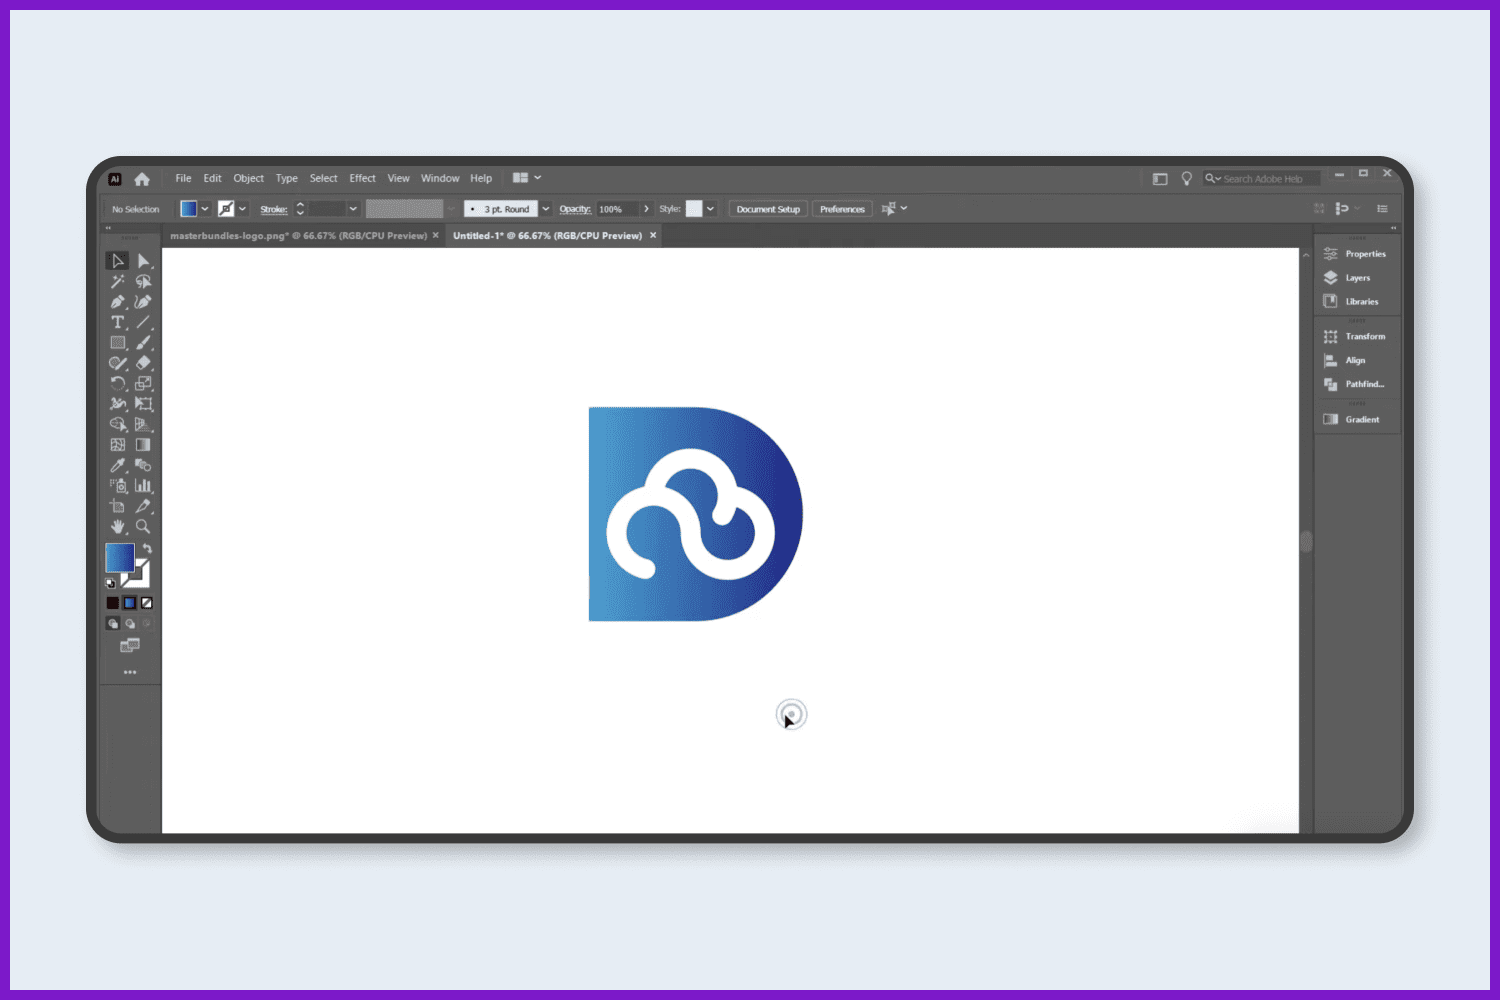This screenshot has width=1500, height=1000.
Task: Swap fill and stroke colors
Action: (x=147, y=549)
